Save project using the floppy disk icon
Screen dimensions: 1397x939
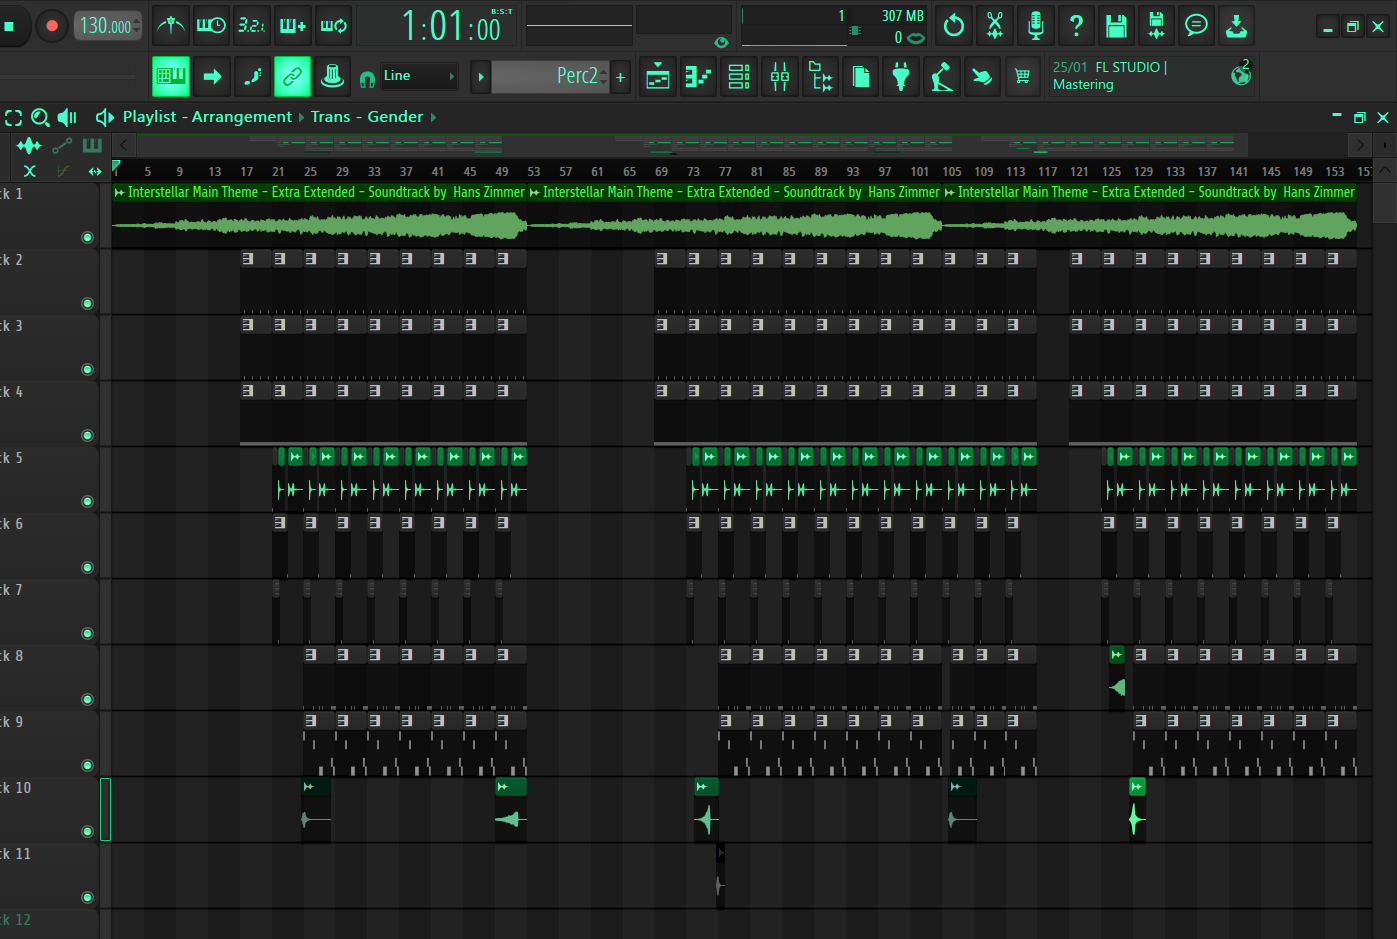1116,26
